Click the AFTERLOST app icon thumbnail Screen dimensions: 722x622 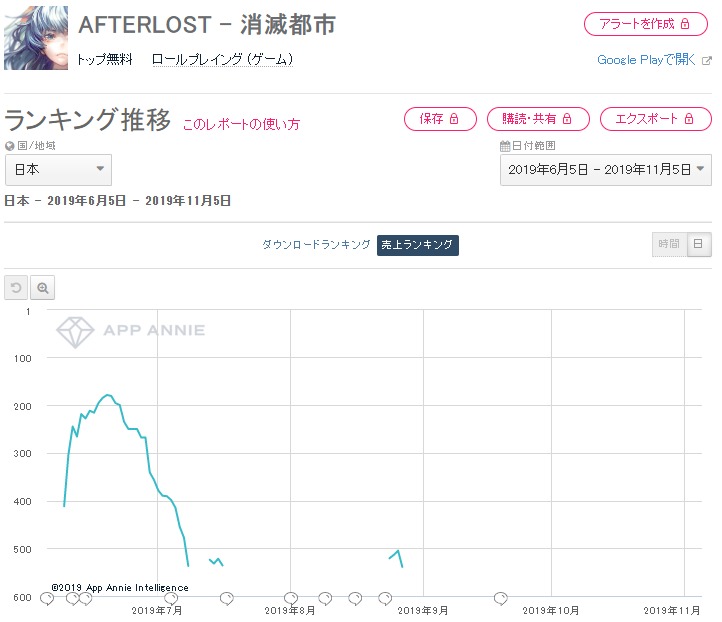coord(36,38)
